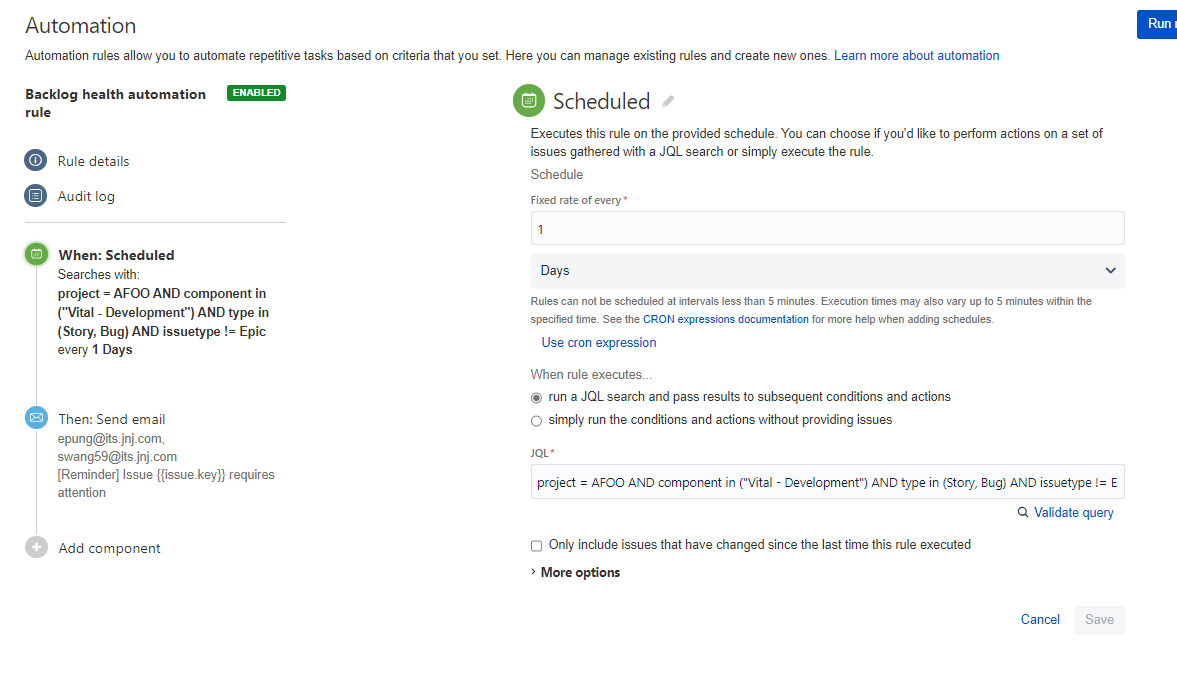Screen dimensions: 1177x677
Task: Click the green Scheduled trigger calendar icon in sidebar
Action: 36,254
